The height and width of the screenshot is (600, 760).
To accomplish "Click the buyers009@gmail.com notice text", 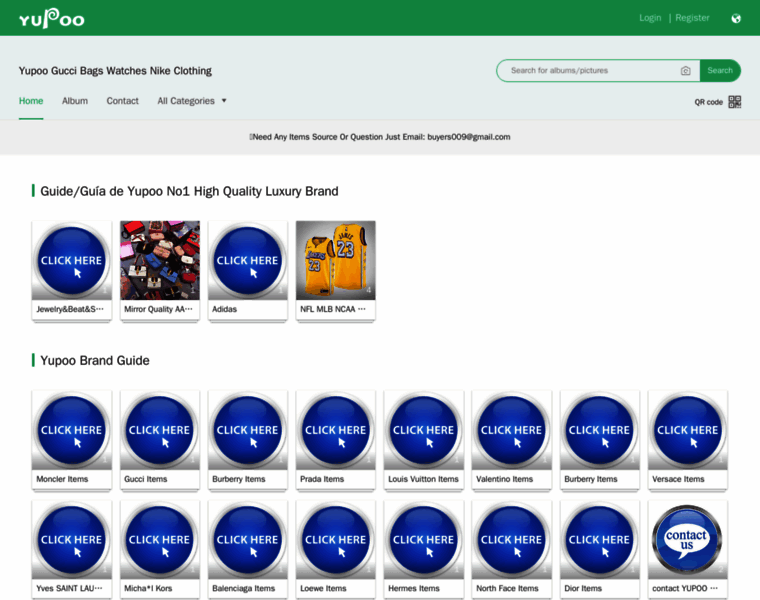I will (380, 137).
